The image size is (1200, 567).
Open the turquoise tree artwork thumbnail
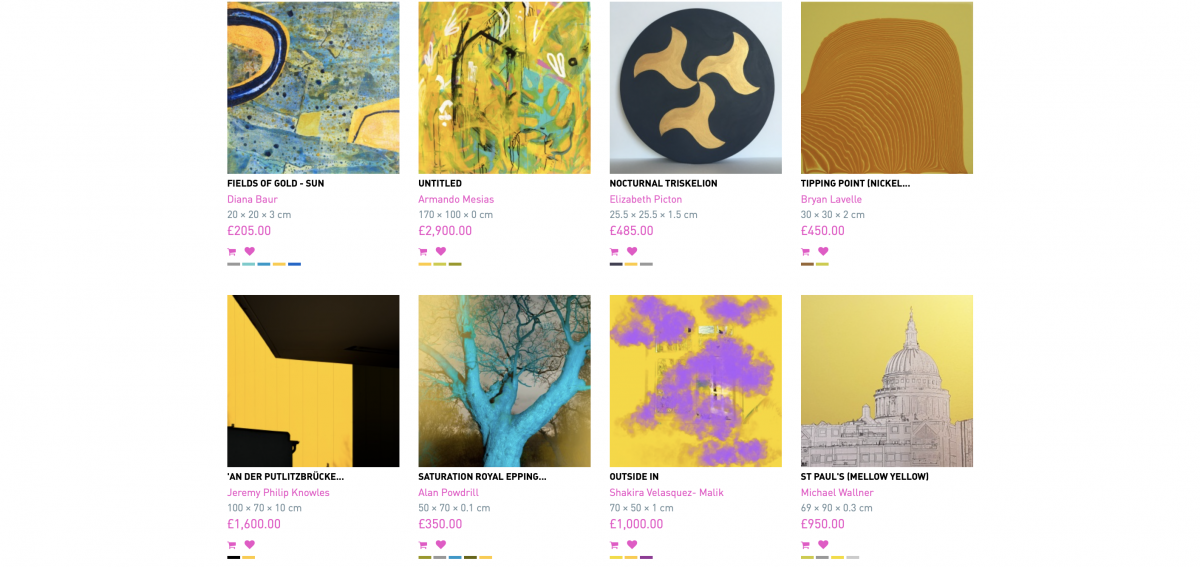coord(504,381)
